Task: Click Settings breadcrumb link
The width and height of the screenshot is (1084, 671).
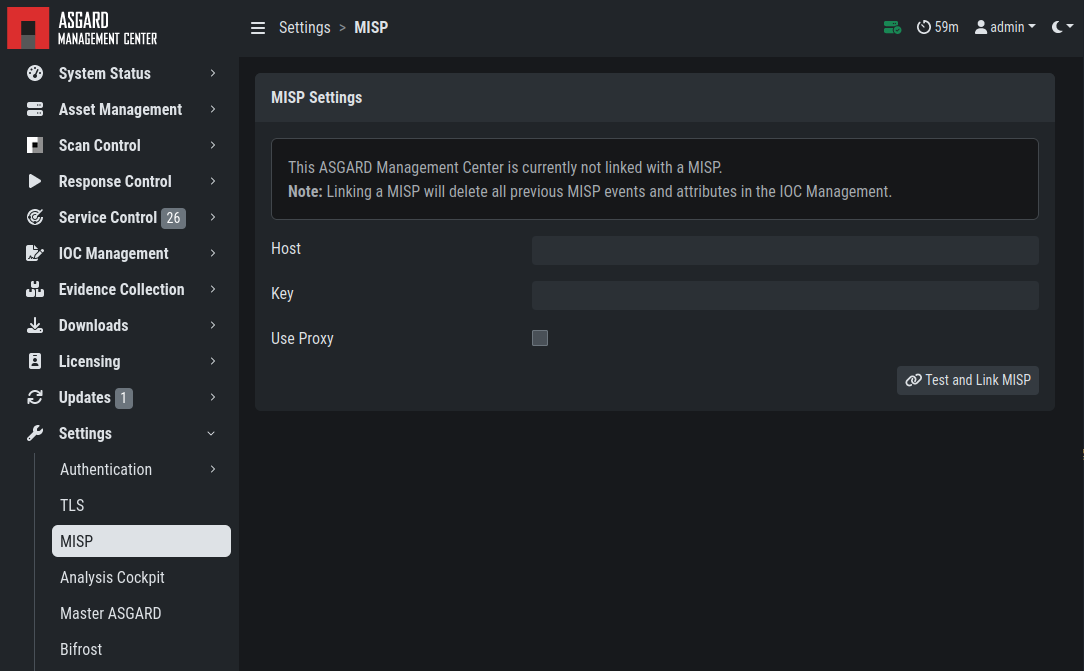Action: pos(305,28)
